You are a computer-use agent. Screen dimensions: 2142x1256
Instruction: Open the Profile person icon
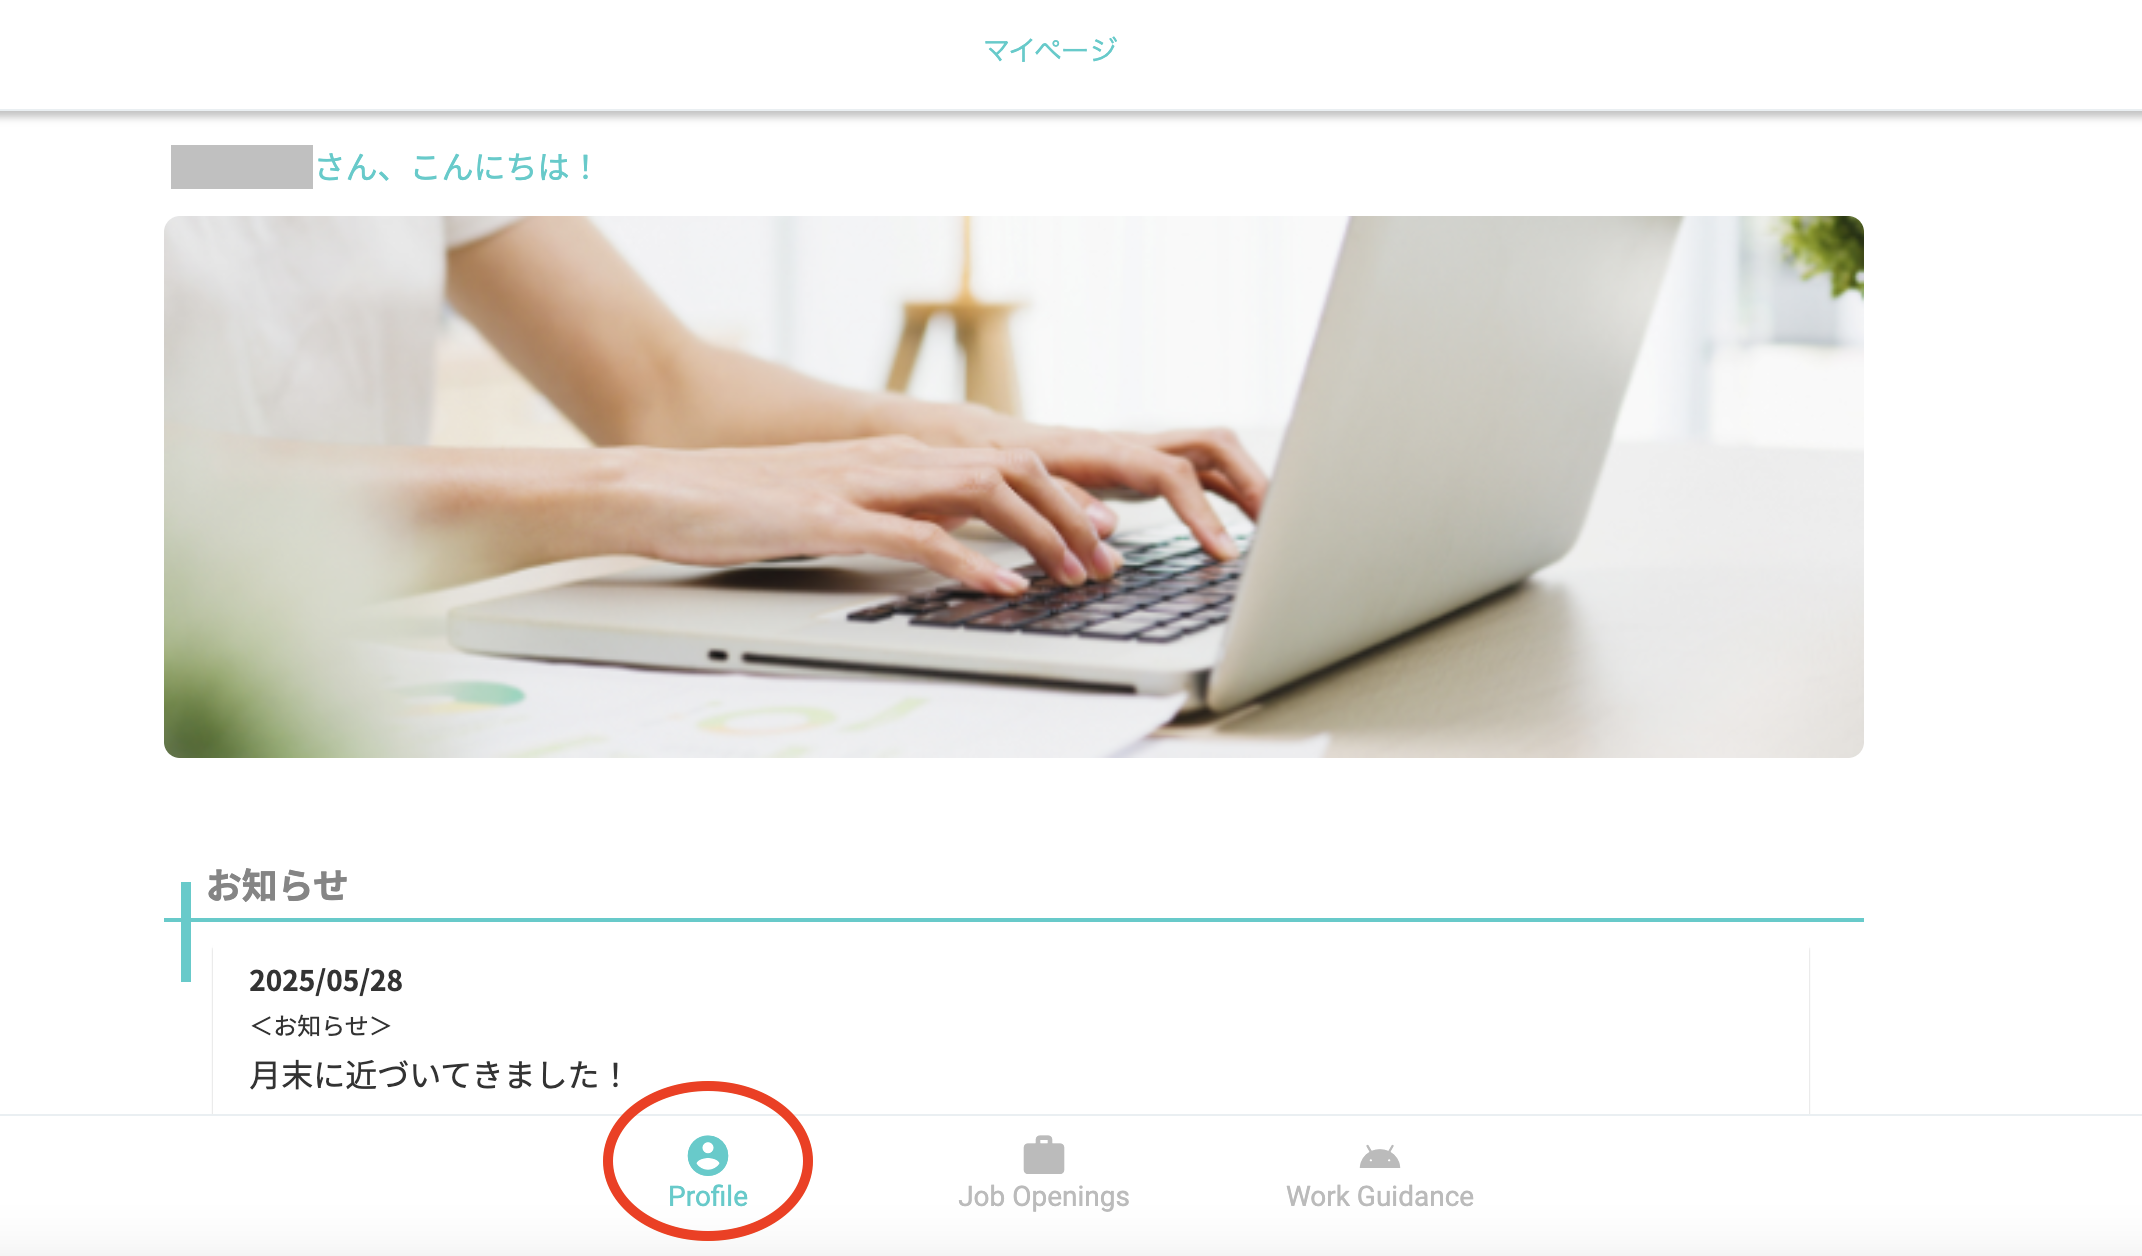coord(708,1155)
